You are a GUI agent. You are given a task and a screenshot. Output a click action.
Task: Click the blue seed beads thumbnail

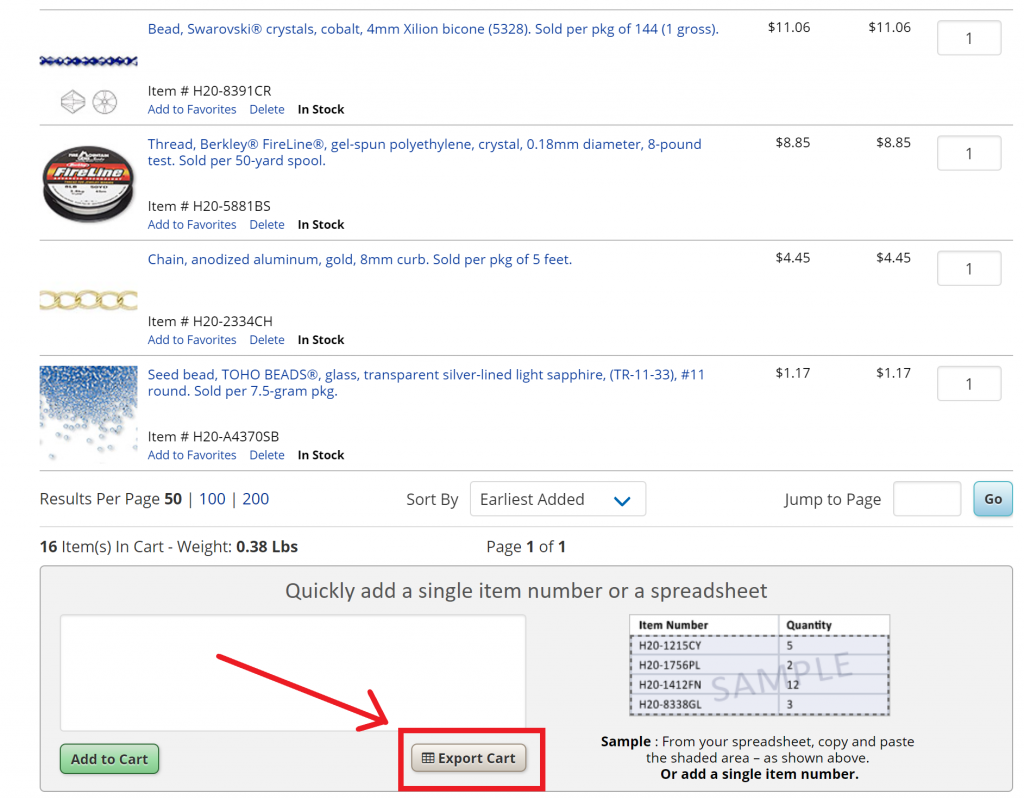(89, 414)
